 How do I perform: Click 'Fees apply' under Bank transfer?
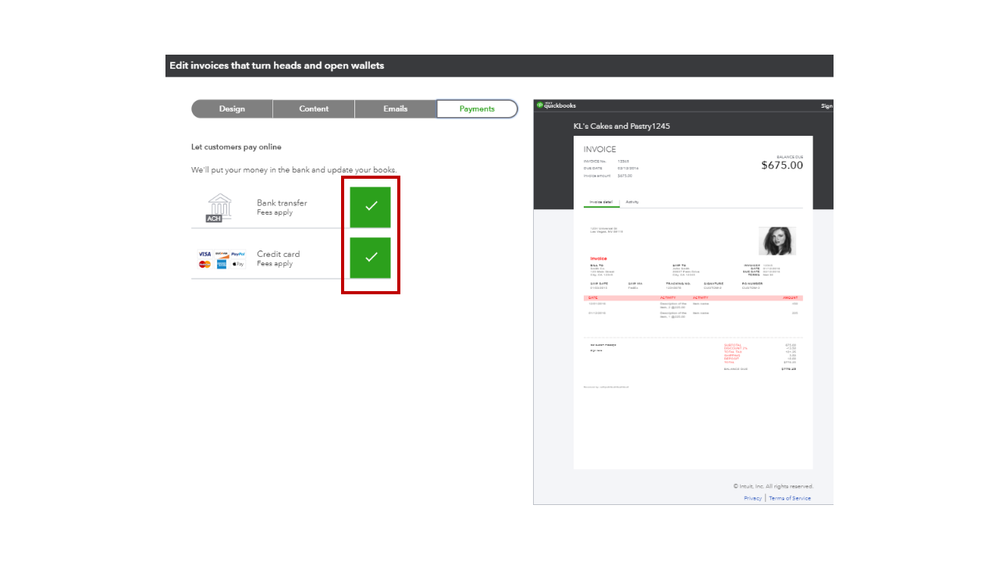[x=275, y=213]
